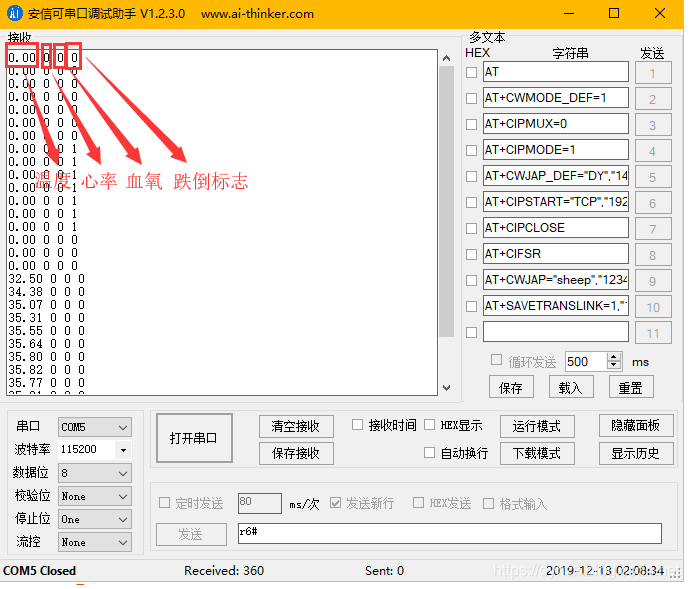This screenshot has width=691, height=589.
Task: Click the 显示历史 show history button
Action: point(636,453)
